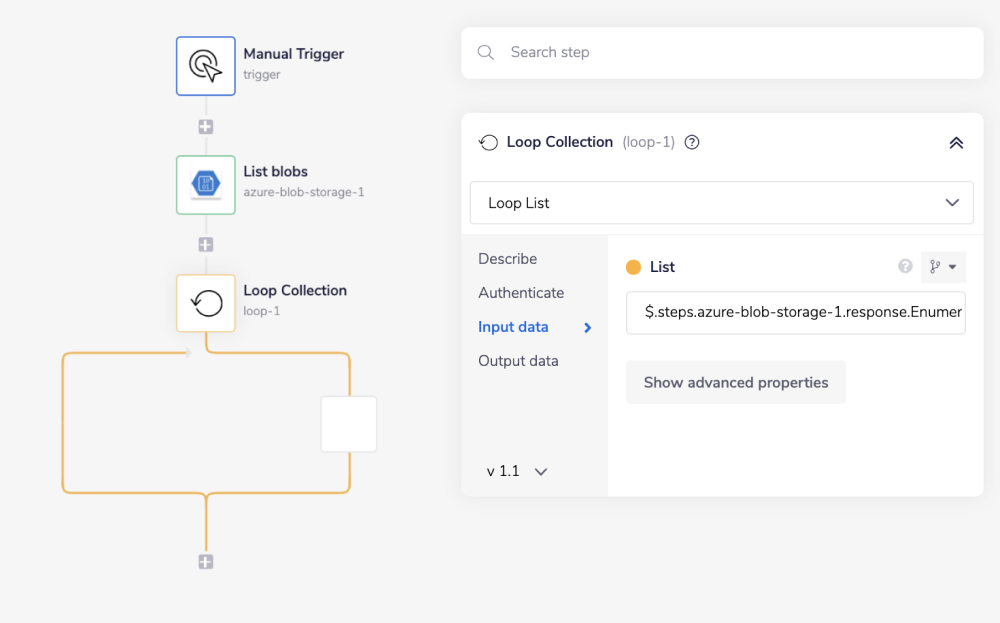Viewport: 1000px width, 623px height.
Task: Select the empty step placeholder inside loop
Action: [348, 424]
